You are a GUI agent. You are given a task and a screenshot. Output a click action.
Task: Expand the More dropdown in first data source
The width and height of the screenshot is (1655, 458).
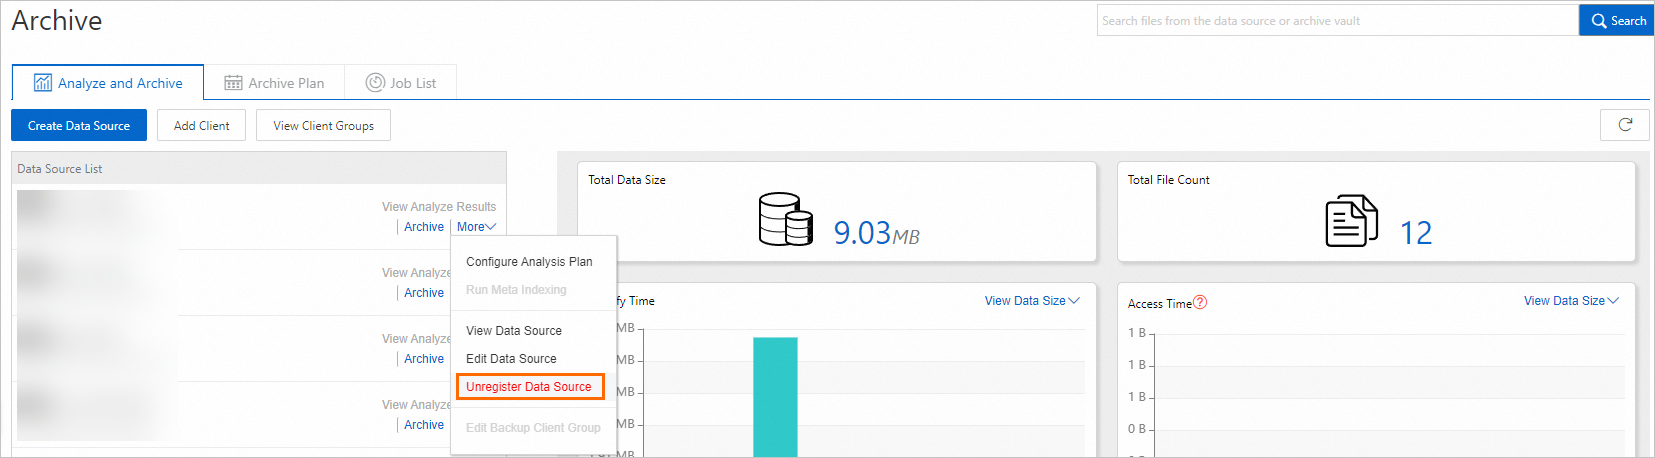(476, 227)
